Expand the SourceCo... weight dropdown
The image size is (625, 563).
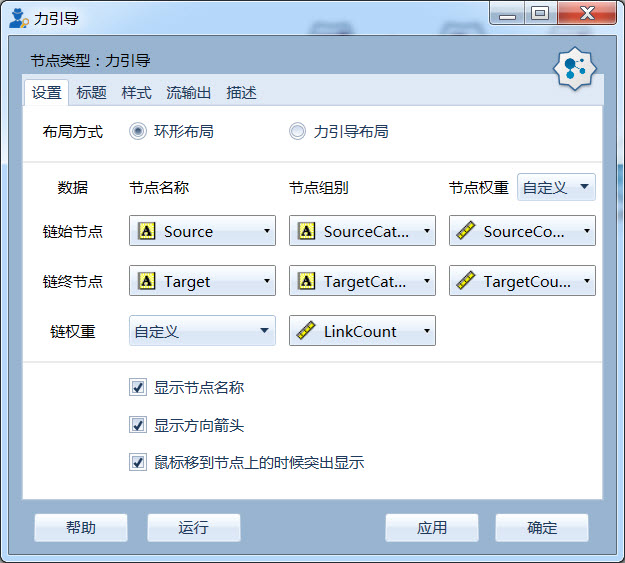522,231
